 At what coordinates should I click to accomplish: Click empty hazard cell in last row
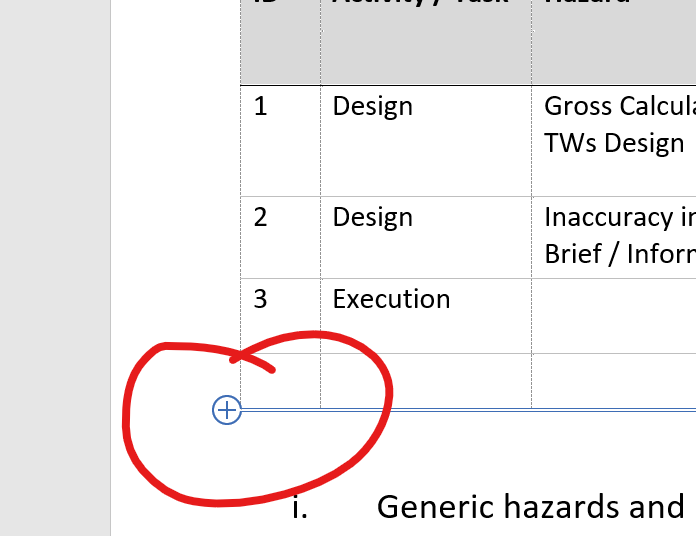coord(612,380)
